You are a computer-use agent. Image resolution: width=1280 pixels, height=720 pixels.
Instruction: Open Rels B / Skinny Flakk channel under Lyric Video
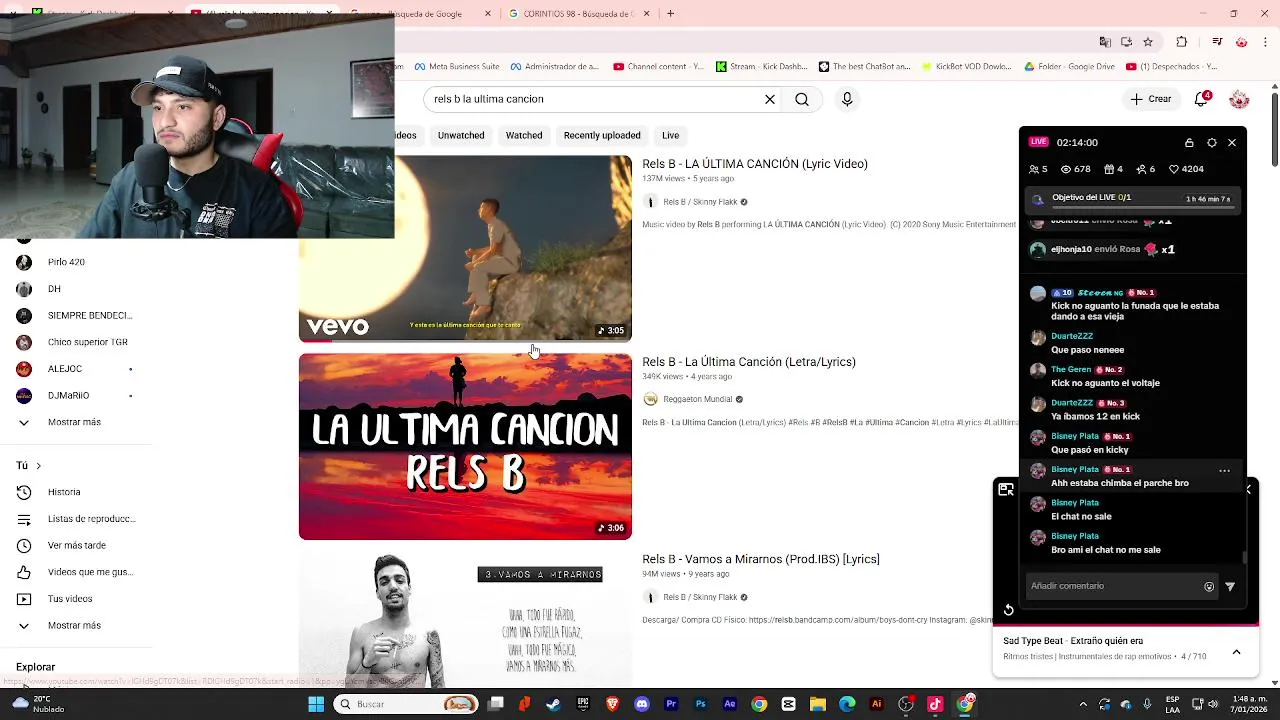pyautogui.click(x=700, y=202)
